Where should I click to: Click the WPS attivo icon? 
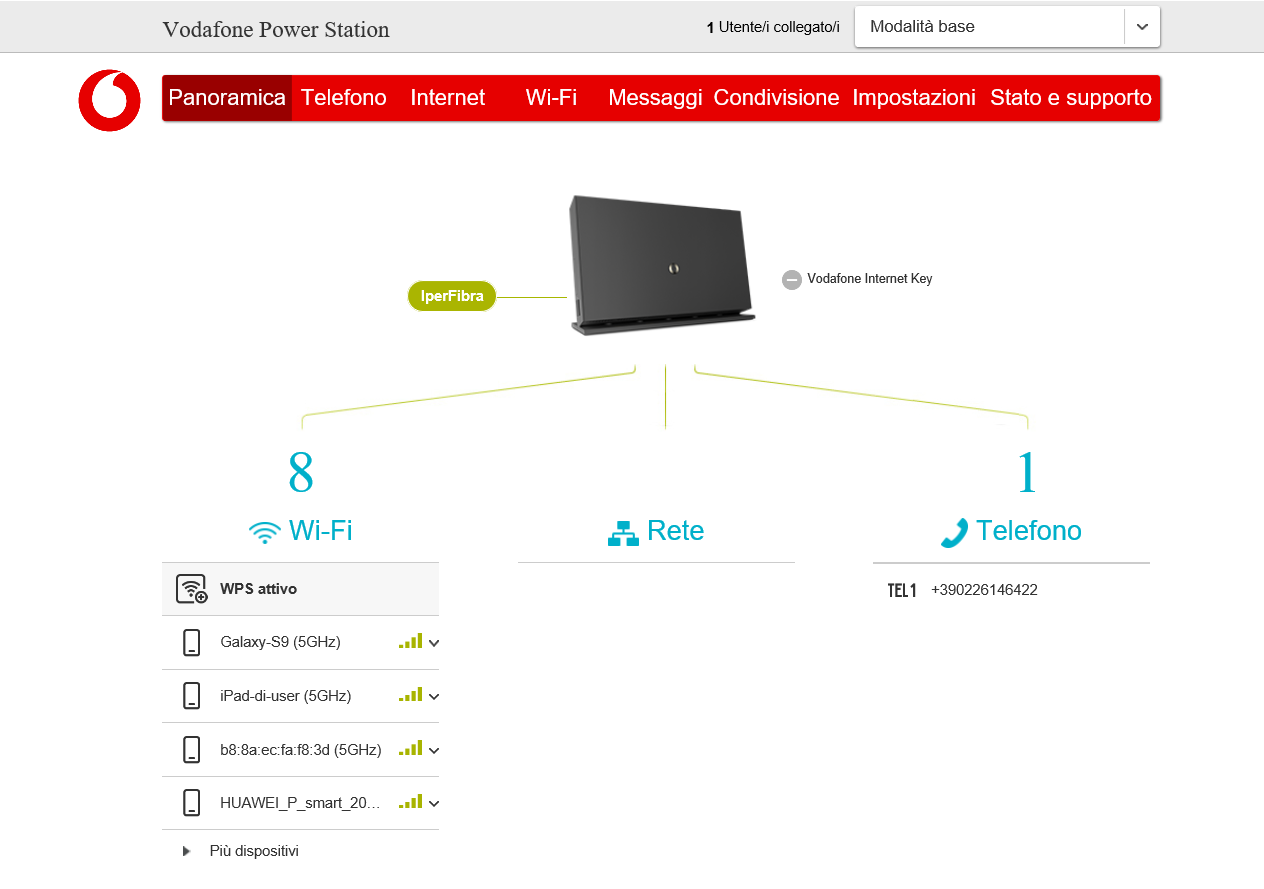point(191,589)
